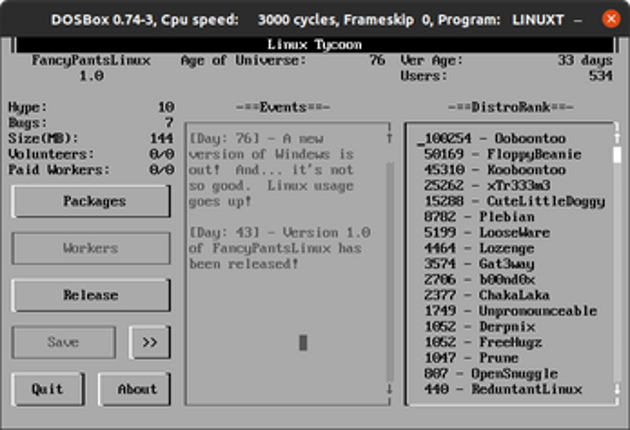Click the DistroRank panel header
The width and height of the screenshot is (630, 430).
point(511,107)
